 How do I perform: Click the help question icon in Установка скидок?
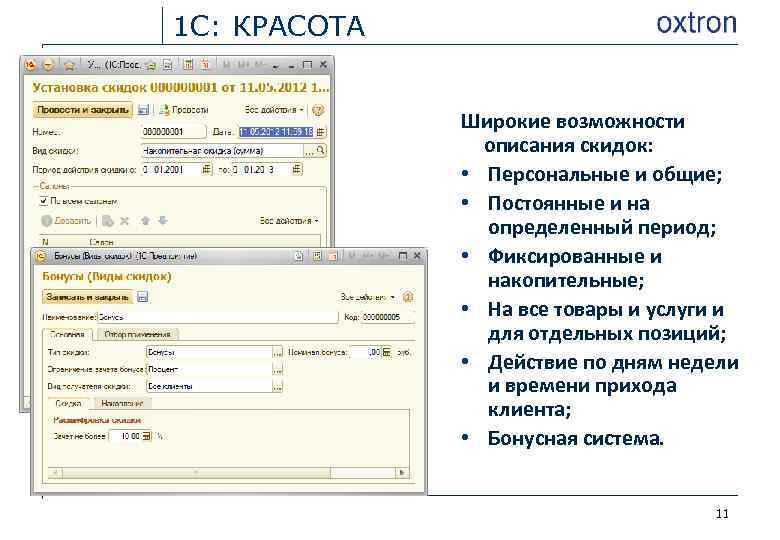tap(318, 110)
